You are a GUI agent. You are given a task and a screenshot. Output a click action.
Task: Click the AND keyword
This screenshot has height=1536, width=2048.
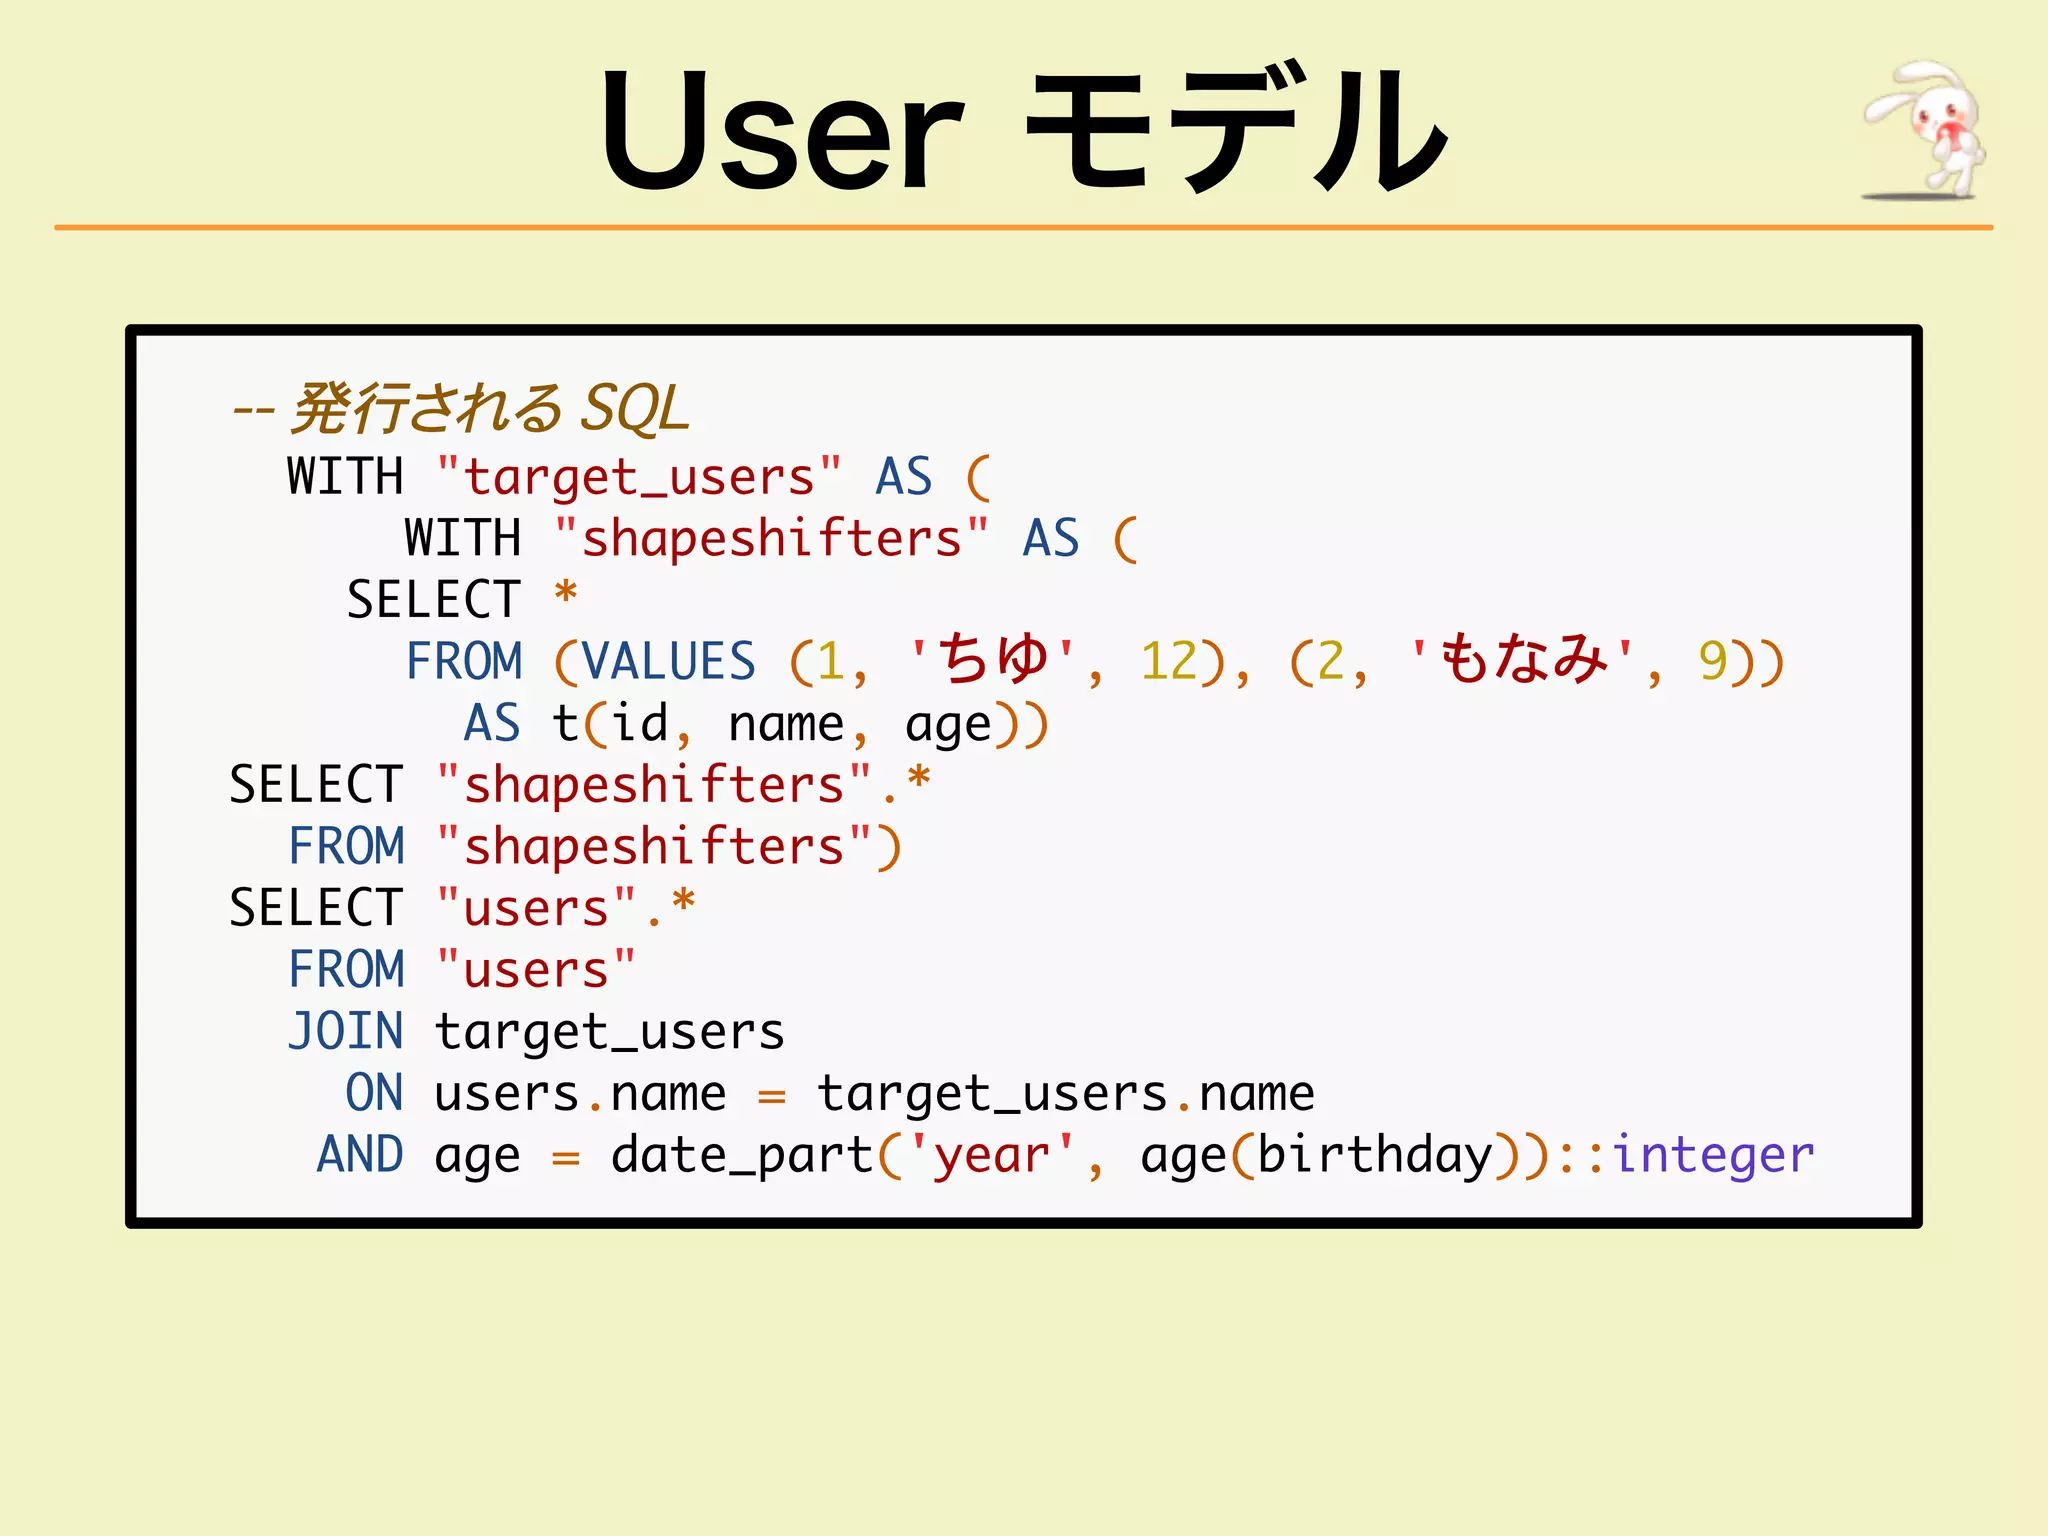(360, 1155)
